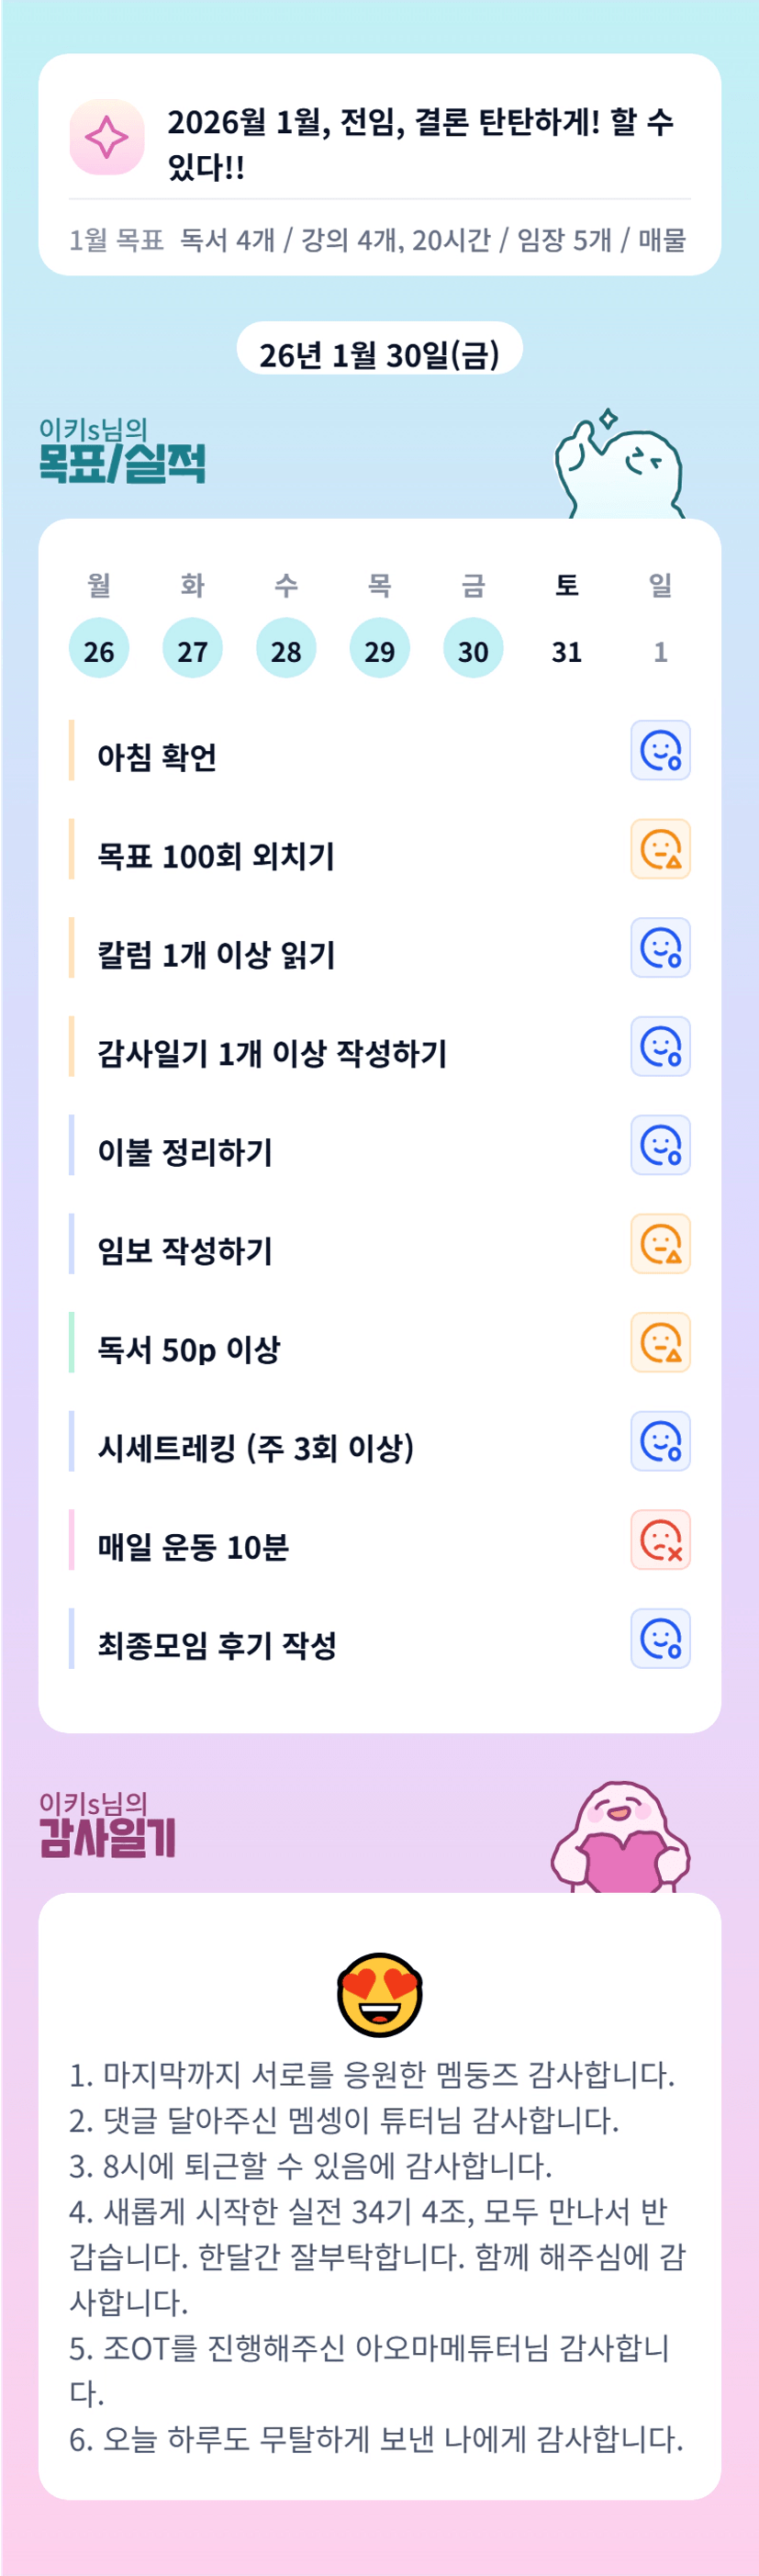Click the 감사일기 text entry list
The width and height of the screenshot is (759, 2576).
coord(378,2256)
